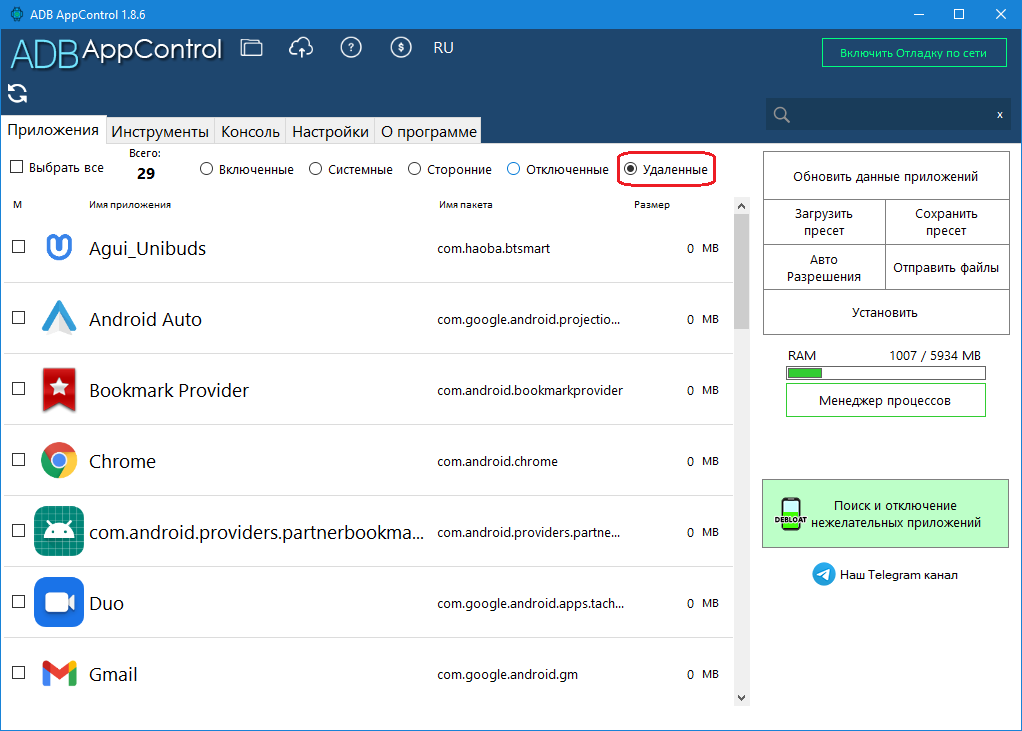Select the Удаленные radio button
Screen dimensions: 1022x731
point(630,169)
